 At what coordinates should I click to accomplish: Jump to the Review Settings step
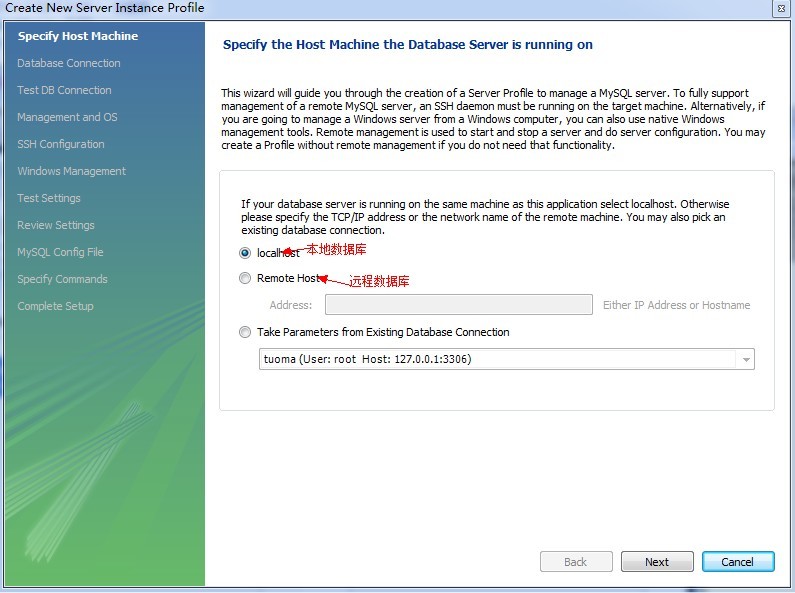tap(56, 225)
